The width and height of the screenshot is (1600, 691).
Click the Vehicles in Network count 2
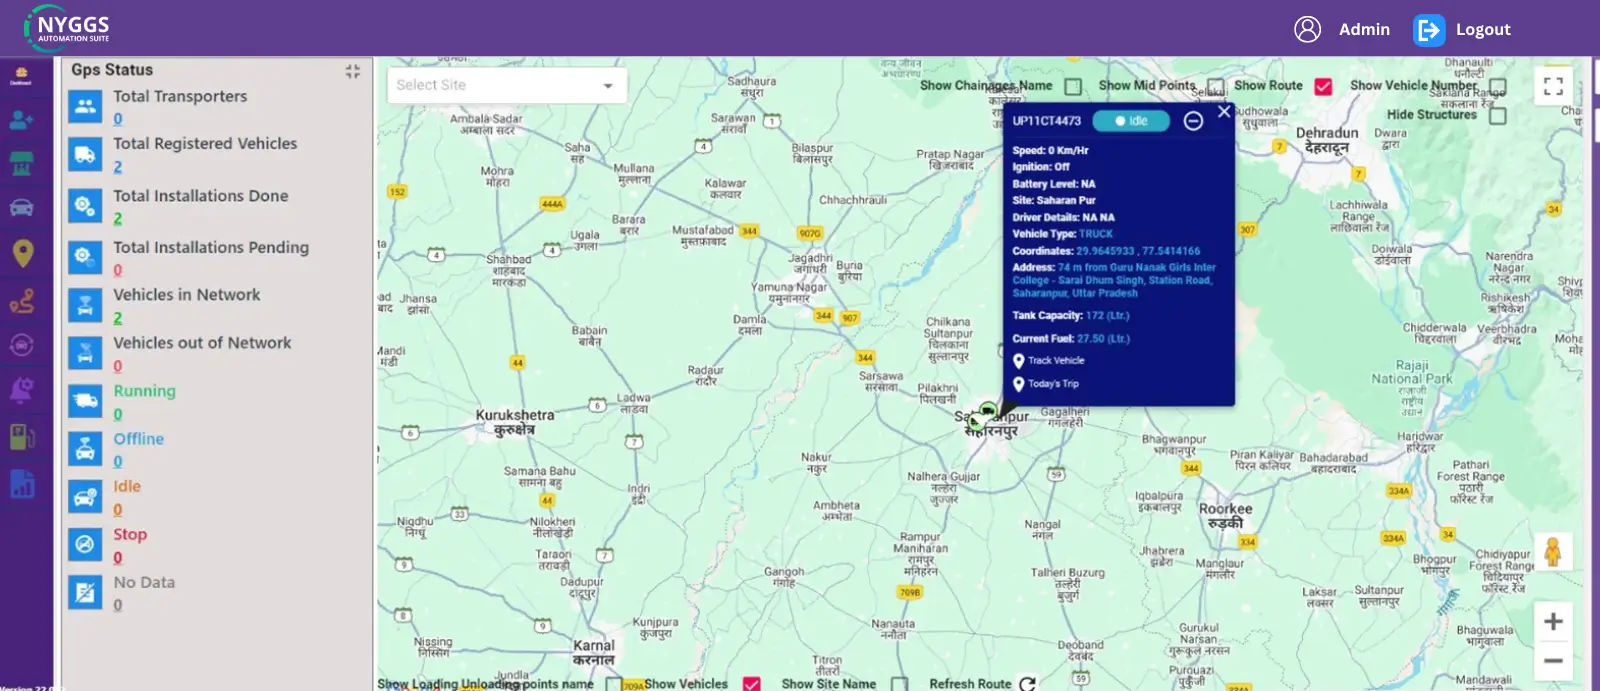pyautogui.click(x=118, y=318)
